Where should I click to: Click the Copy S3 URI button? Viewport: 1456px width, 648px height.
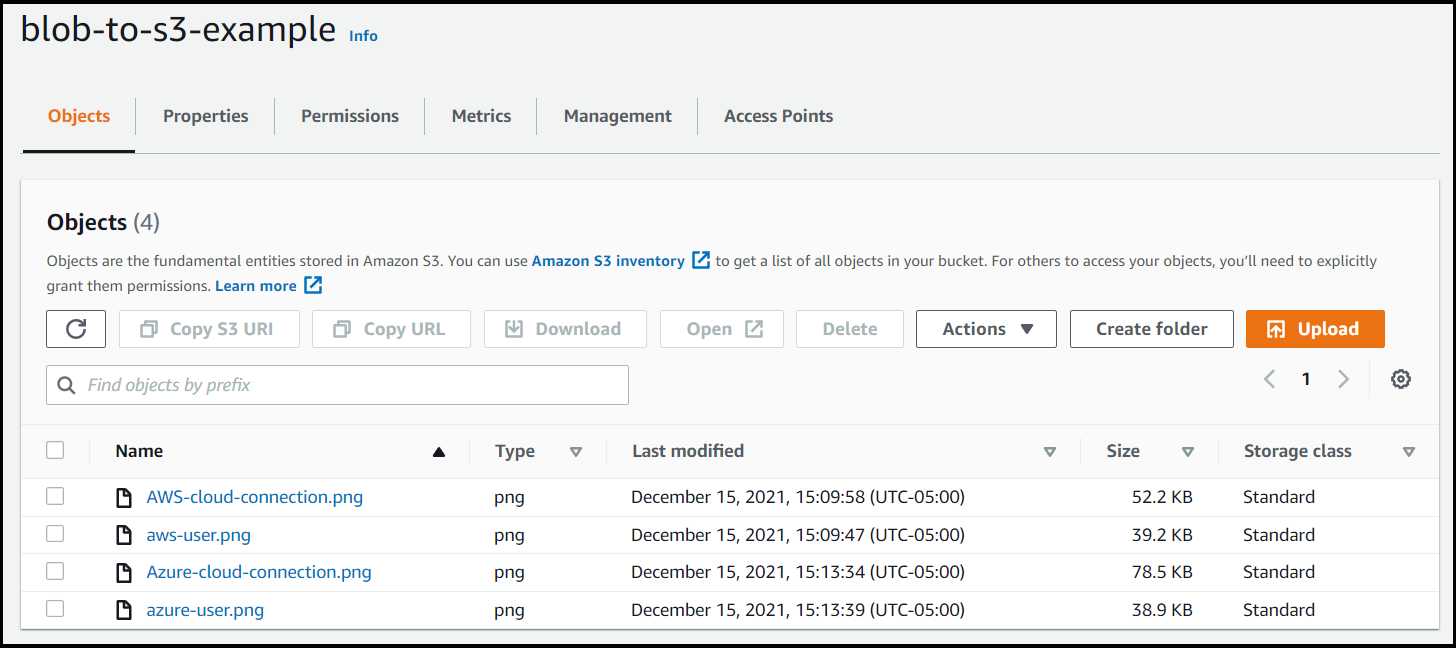tap(209, 329)
